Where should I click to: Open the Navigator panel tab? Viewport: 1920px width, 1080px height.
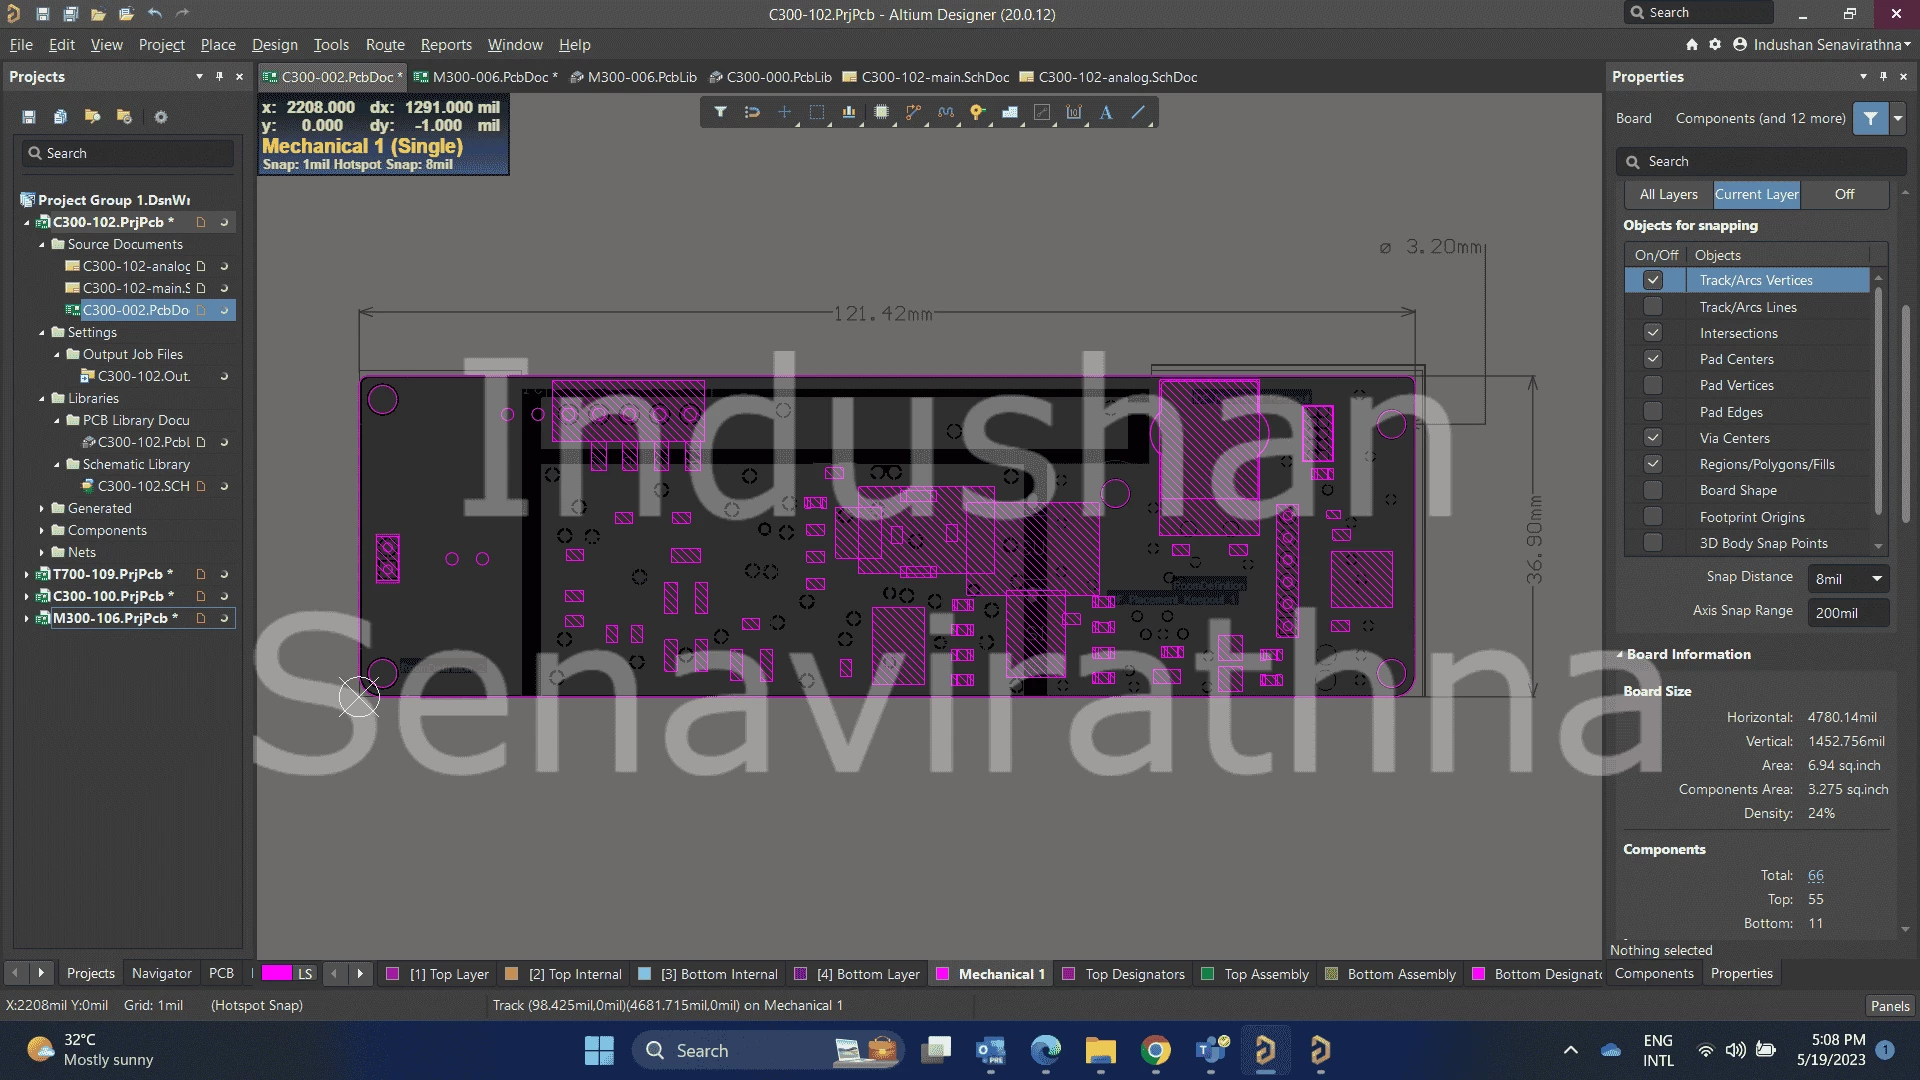(x=162, y=973)
